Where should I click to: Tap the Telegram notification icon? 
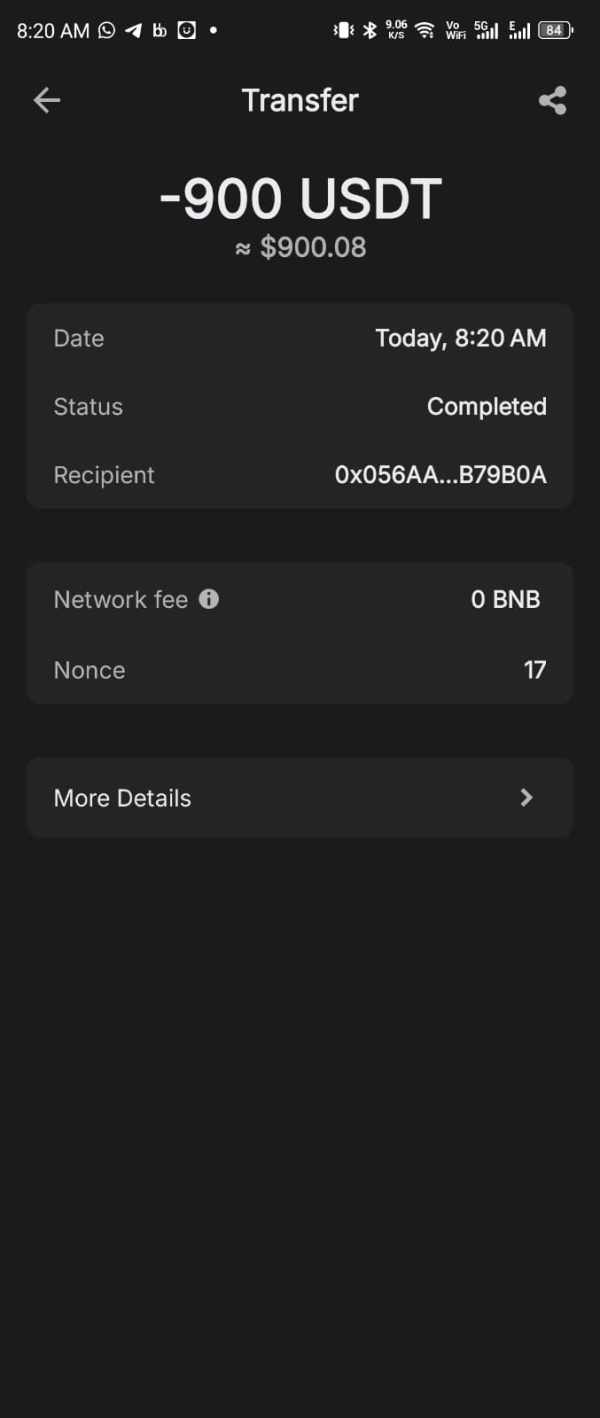(x=133, y=30)
